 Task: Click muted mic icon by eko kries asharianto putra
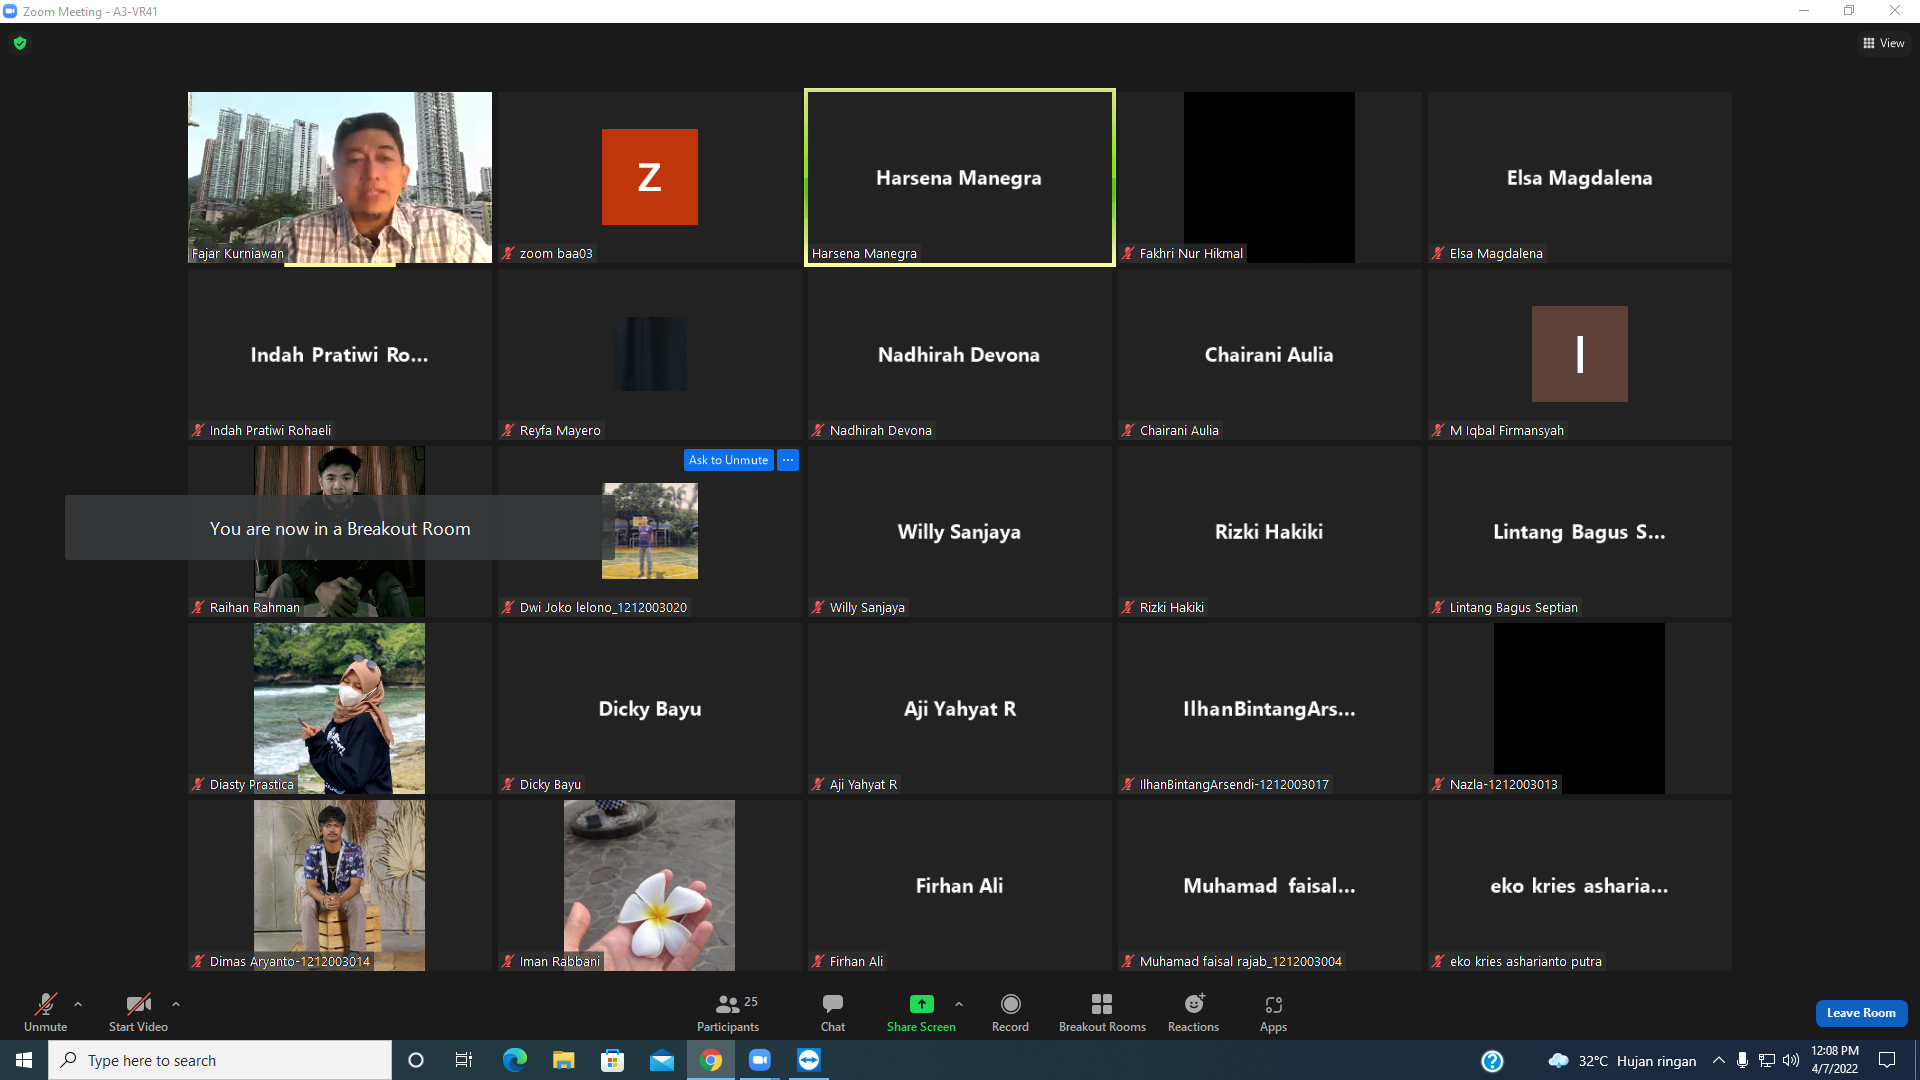[x=1438, y=961]
